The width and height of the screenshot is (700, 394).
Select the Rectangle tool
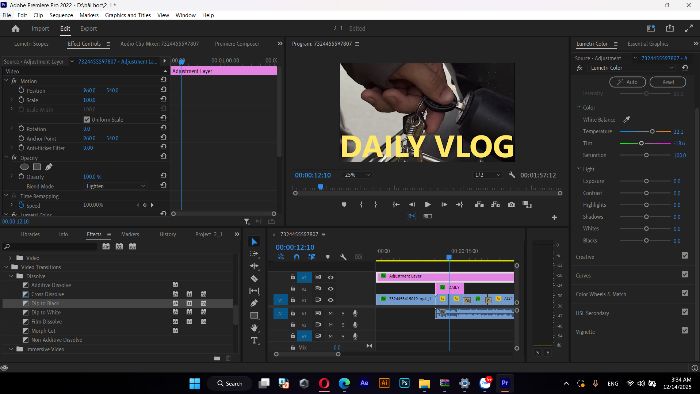point(254,315)
